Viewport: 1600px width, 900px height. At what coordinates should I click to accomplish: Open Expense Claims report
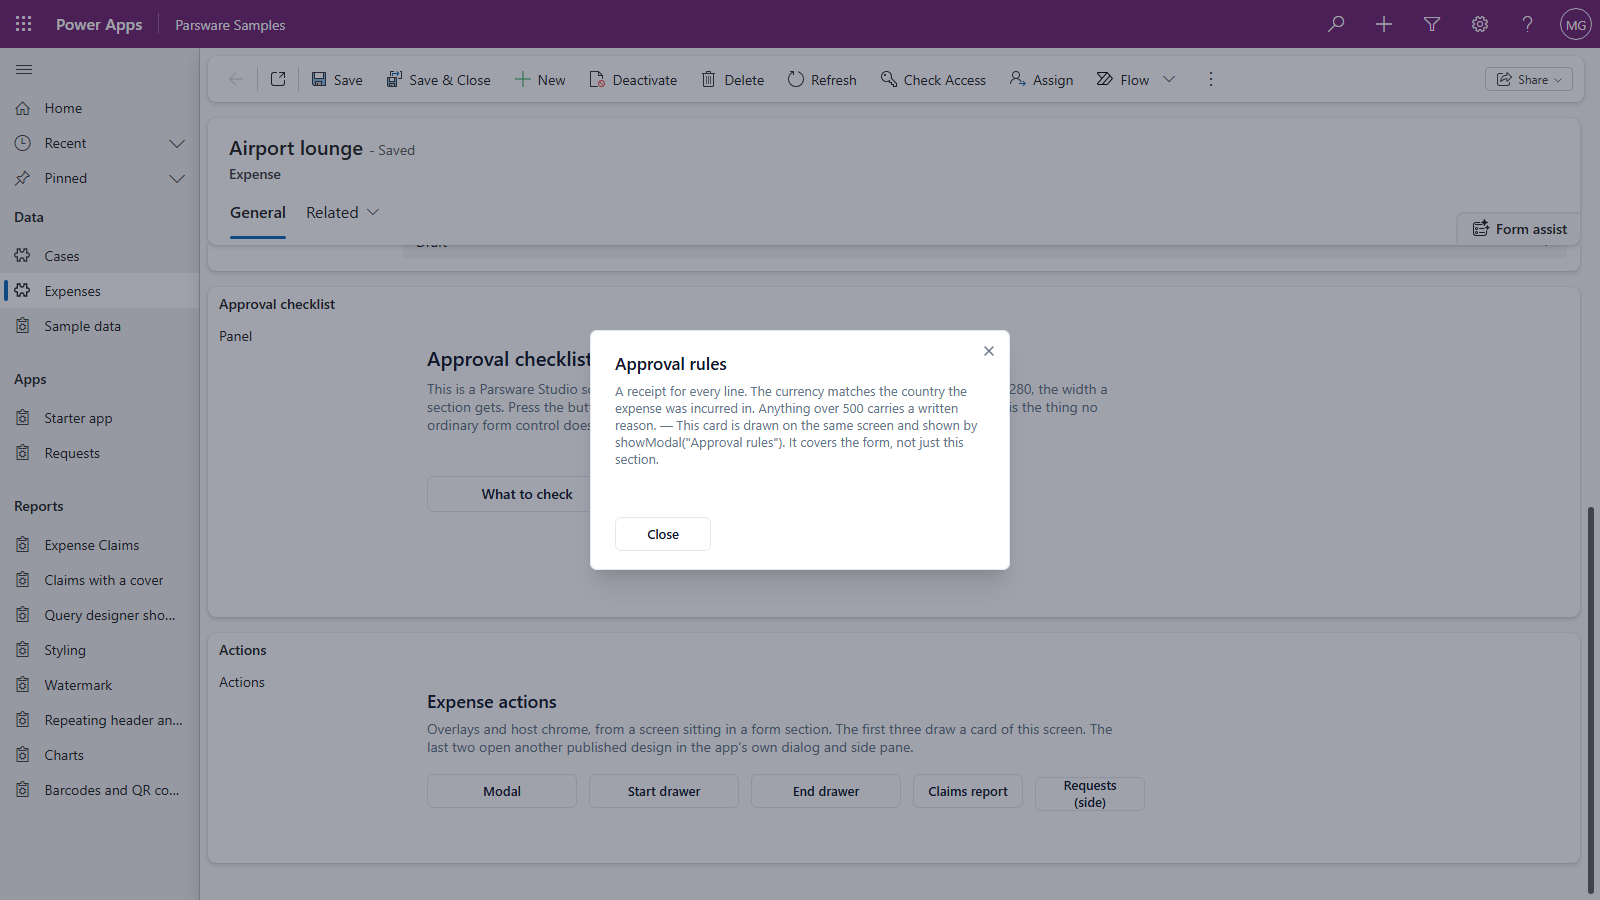[x=100, y=545]
